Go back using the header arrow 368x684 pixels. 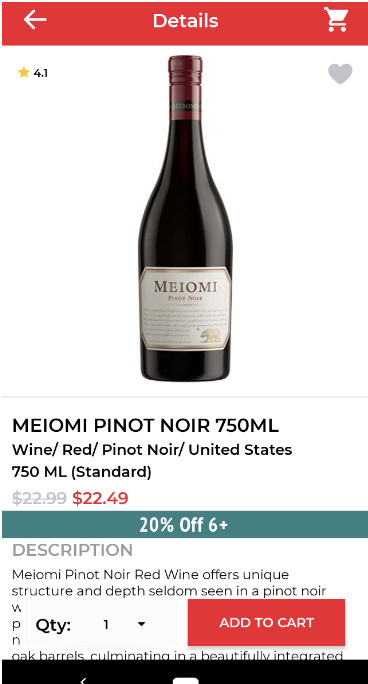35,20
